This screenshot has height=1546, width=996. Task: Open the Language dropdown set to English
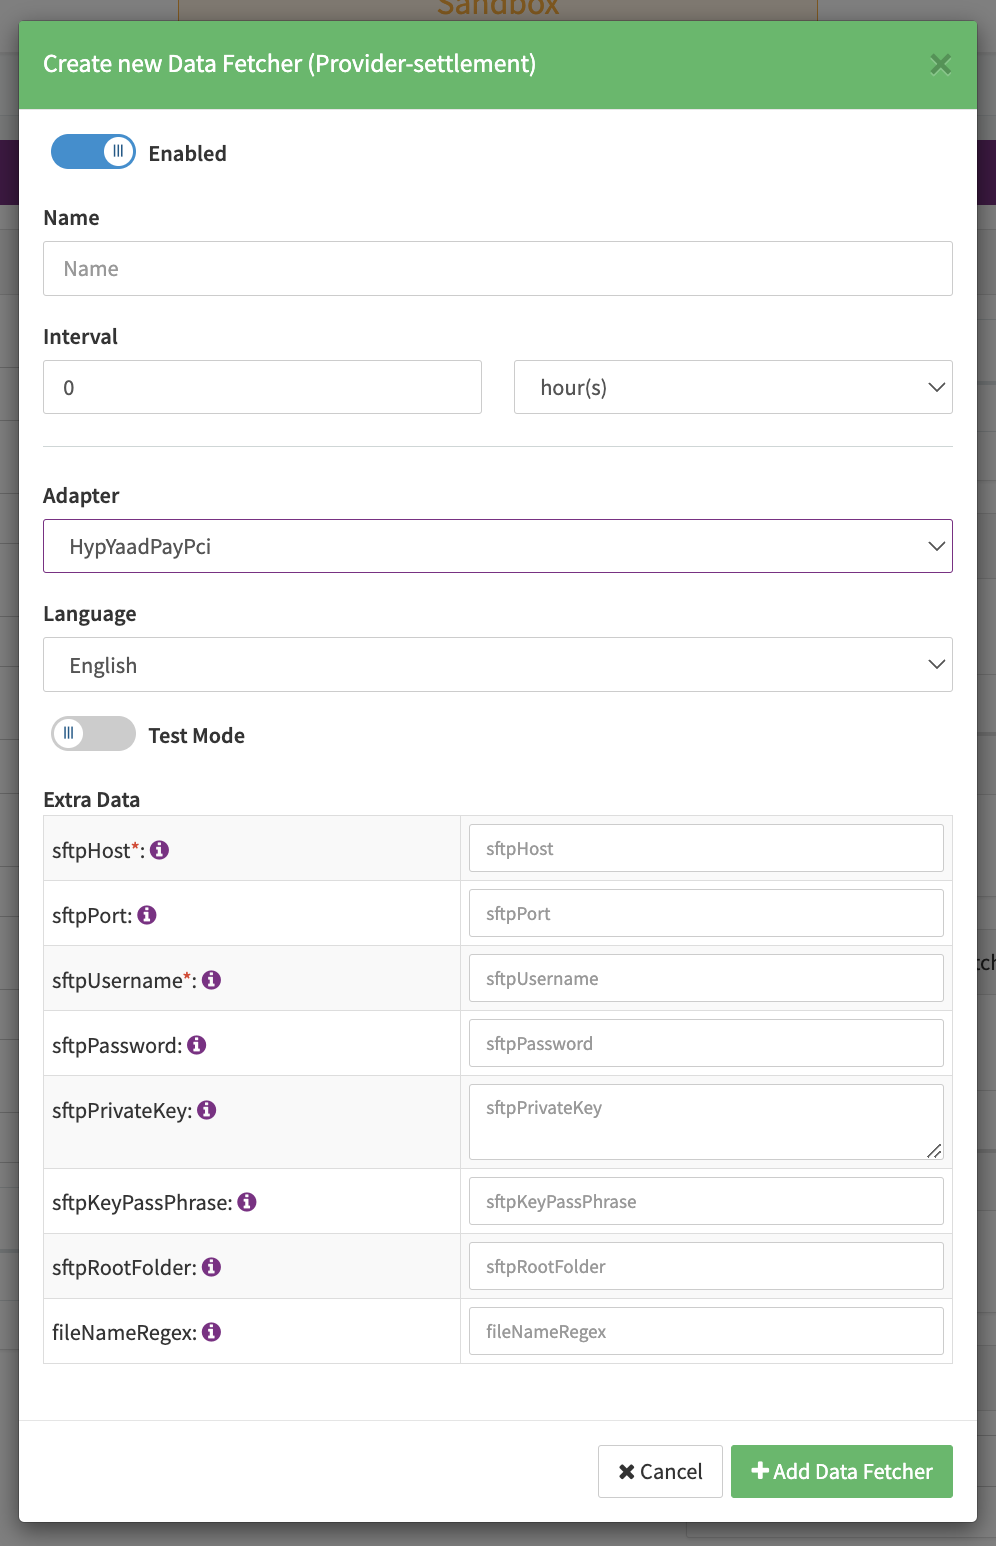point(497,665)
